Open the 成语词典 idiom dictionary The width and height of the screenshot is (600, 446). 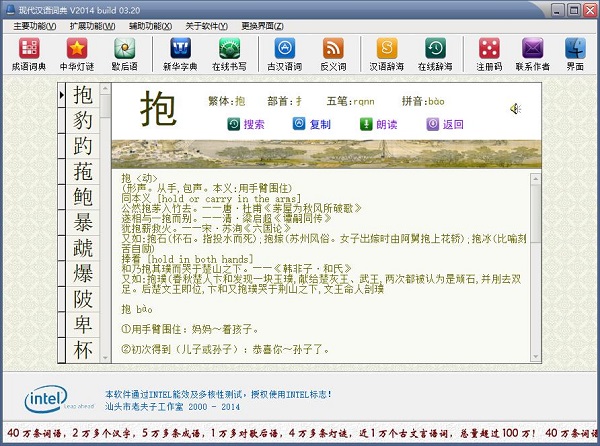click(29, 53)
